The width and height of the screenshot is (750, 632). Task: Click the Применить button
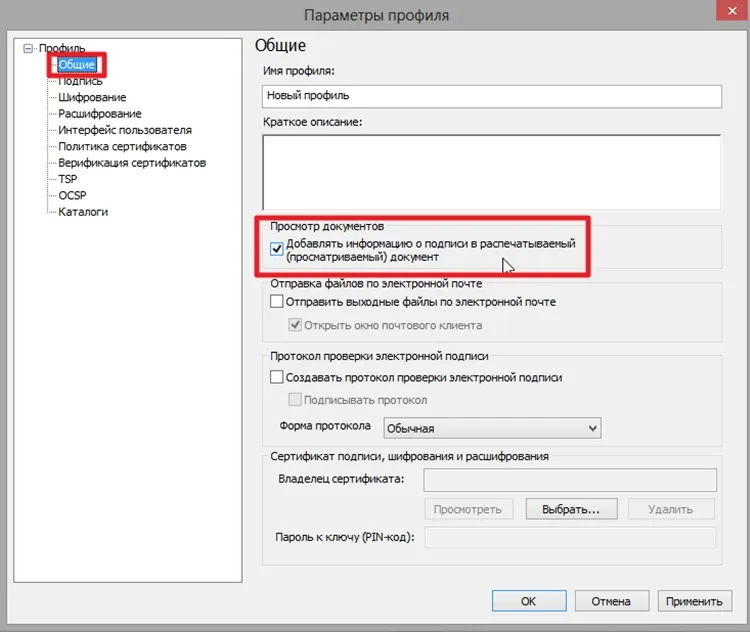point(694,601)
